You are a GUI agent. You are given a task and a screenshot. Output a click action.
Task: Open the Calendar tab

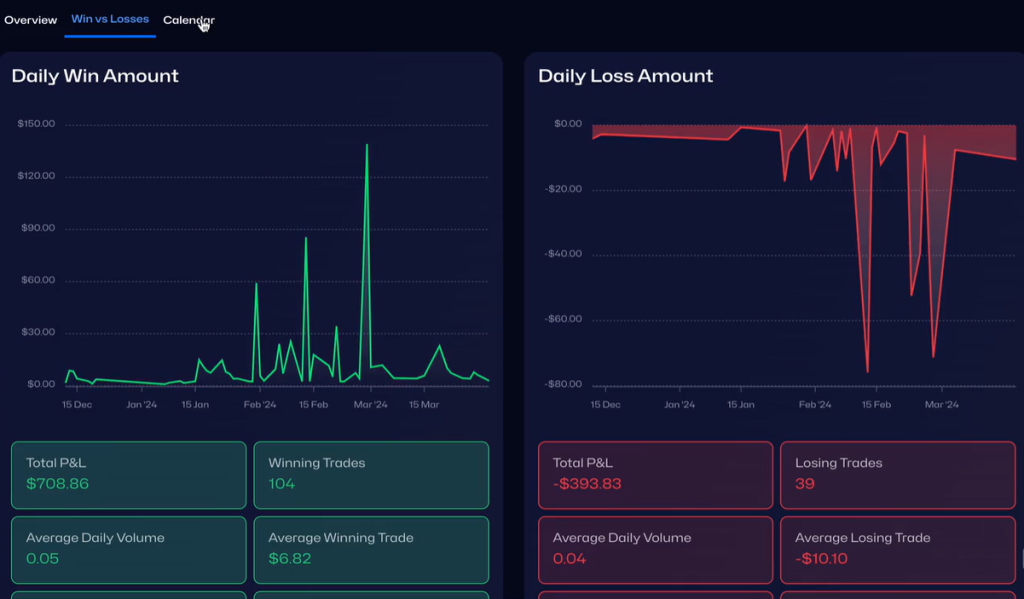tap(188, 20)
